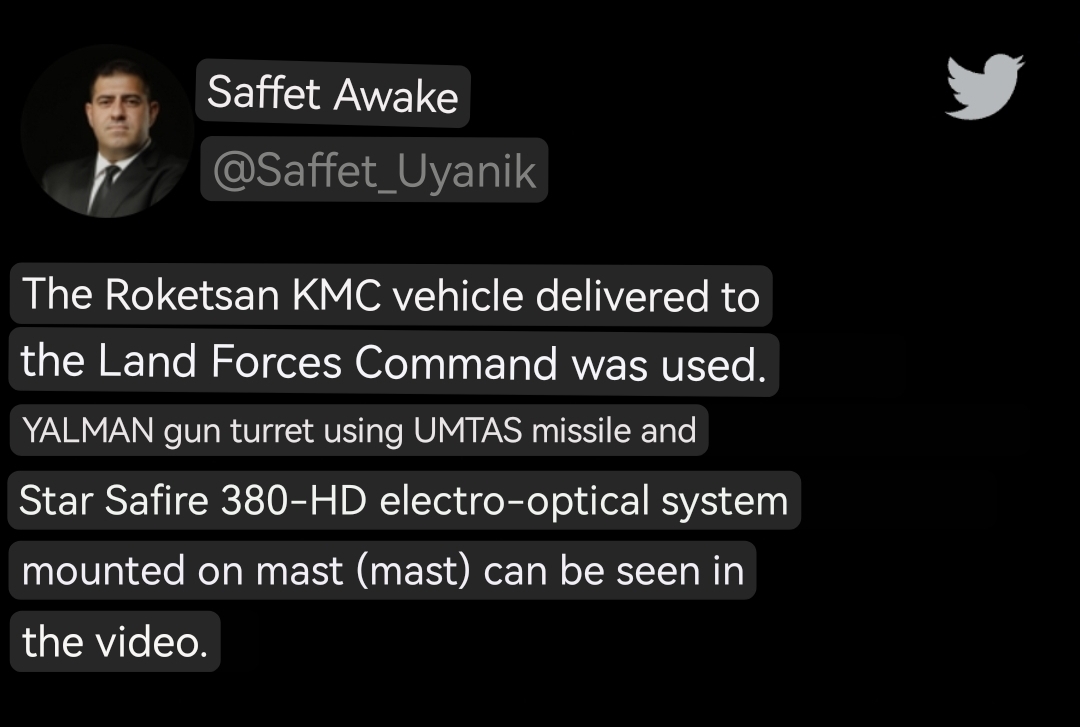
Task: Open the profile photo of Saffet
Action: point(105,131)
